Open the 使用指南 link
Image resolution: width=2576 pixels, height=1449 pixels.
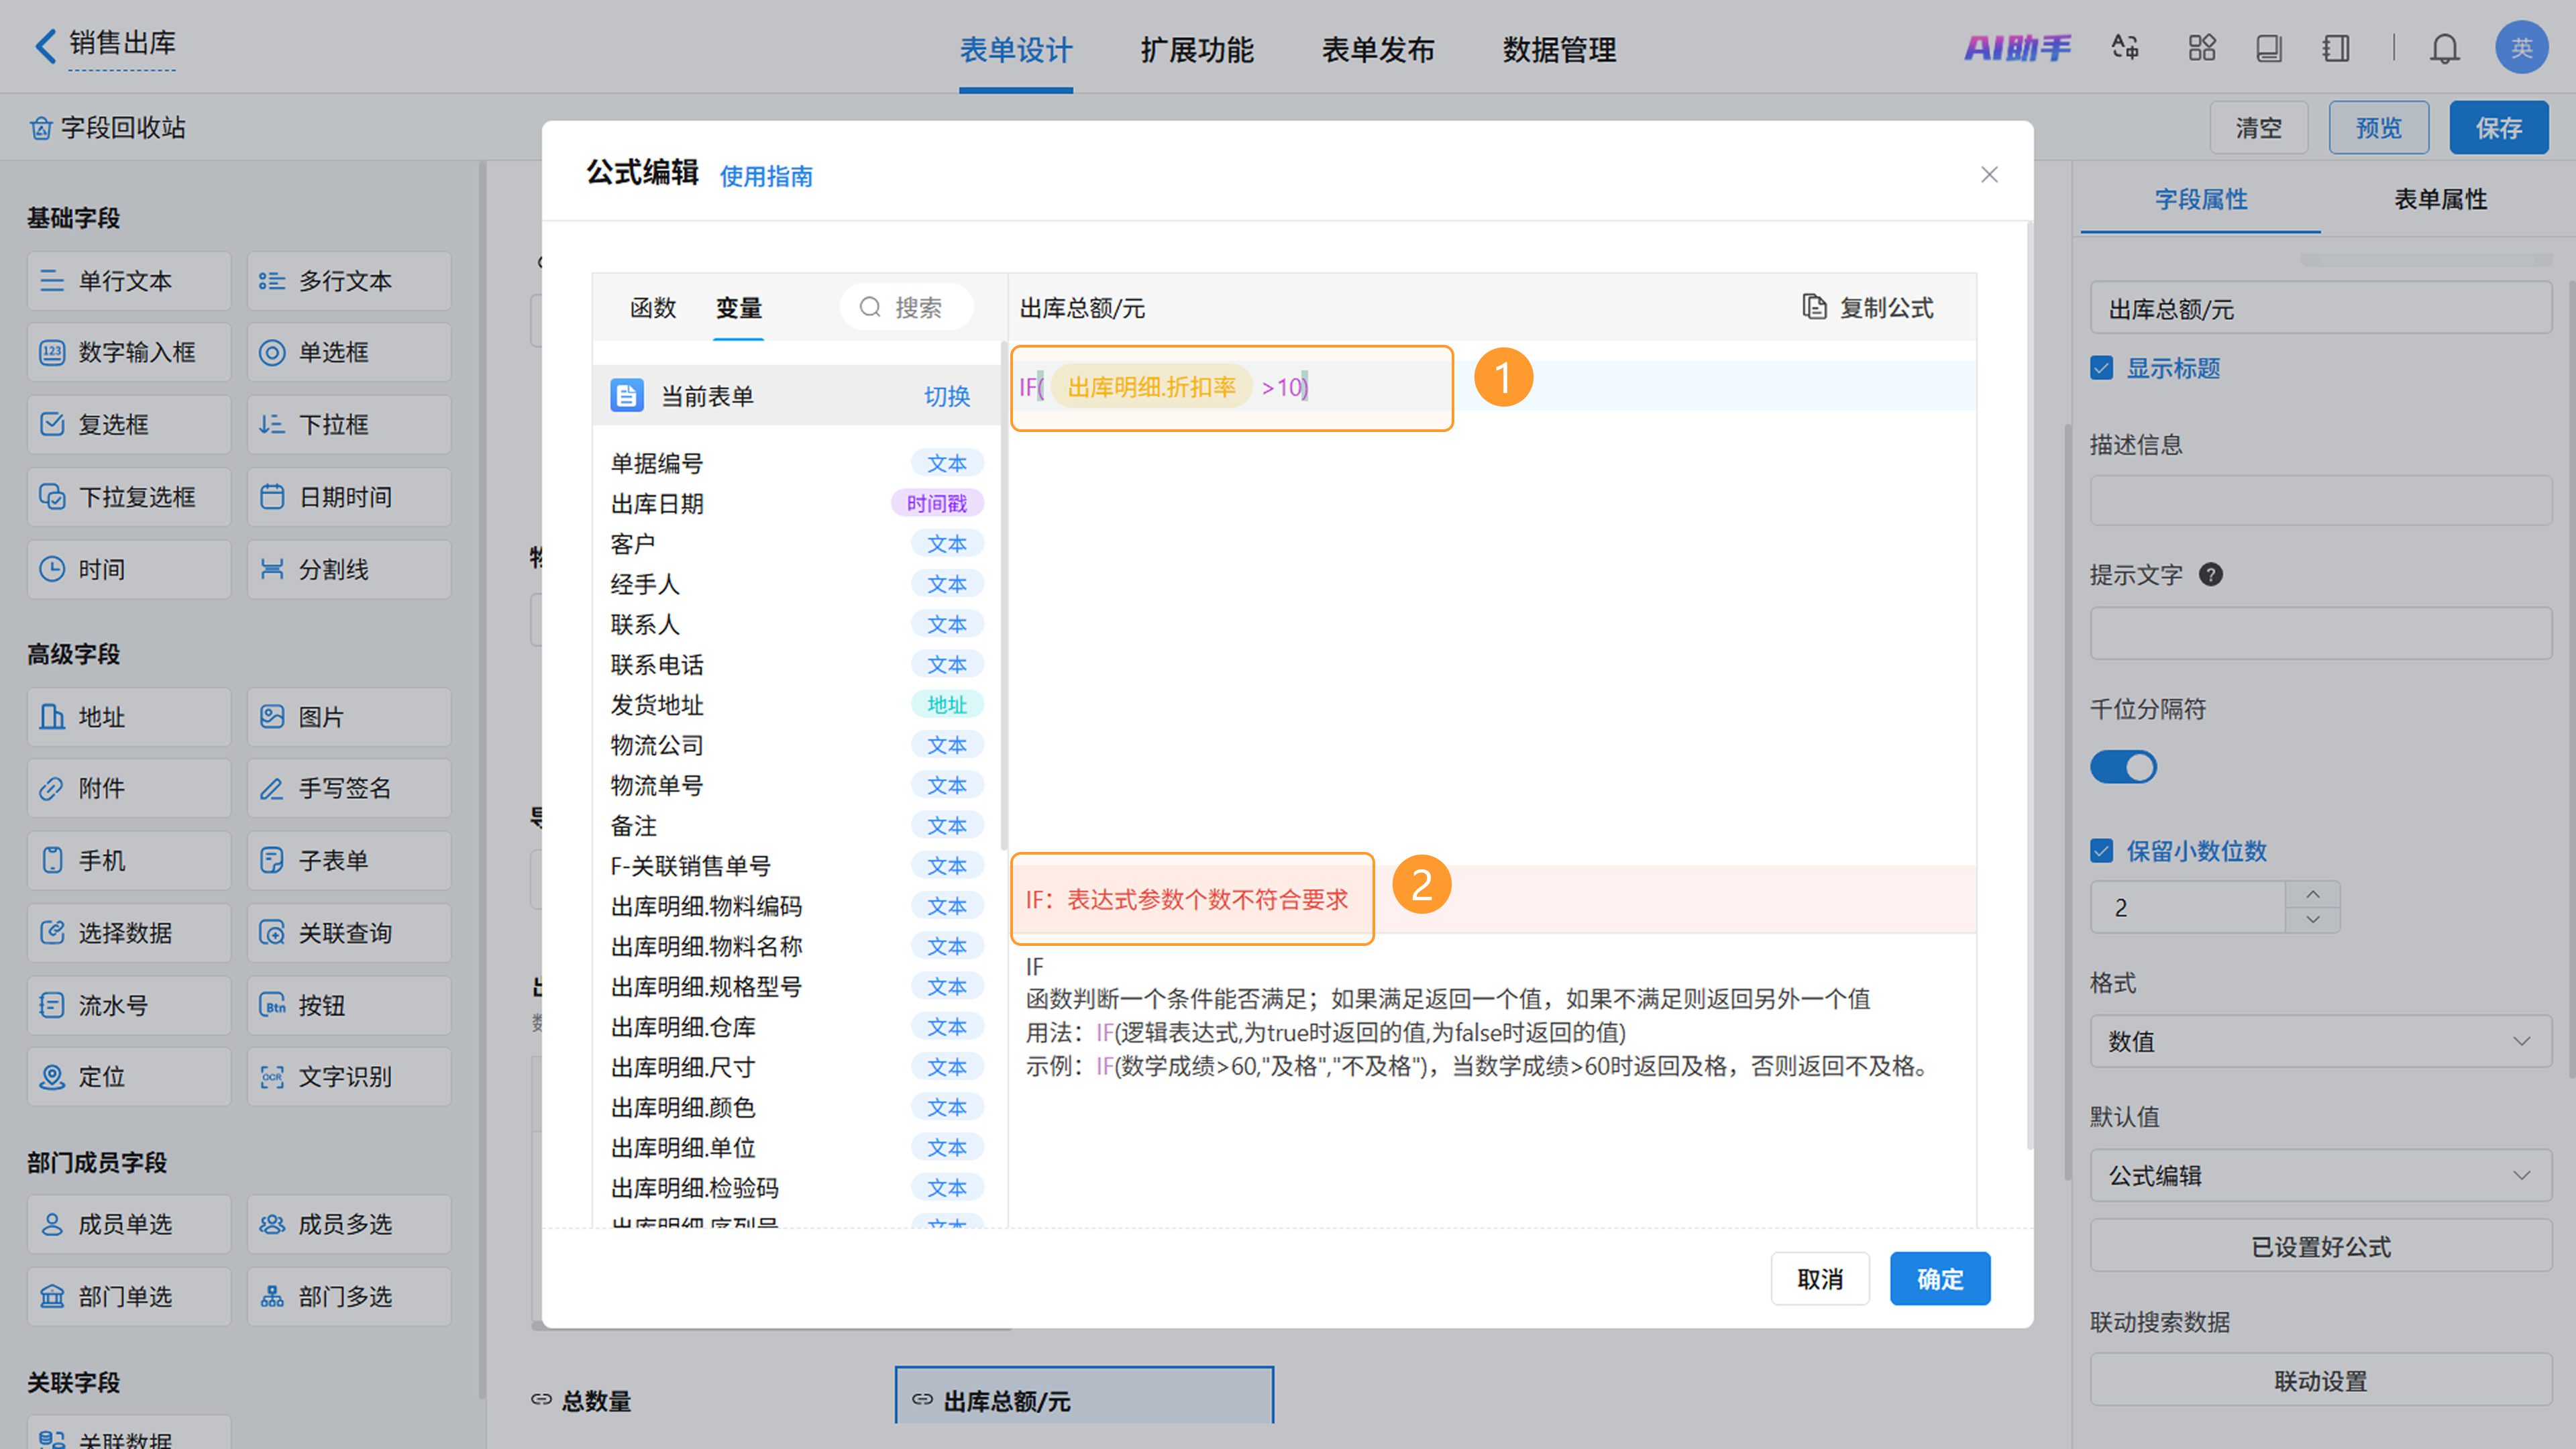[766, 177]
